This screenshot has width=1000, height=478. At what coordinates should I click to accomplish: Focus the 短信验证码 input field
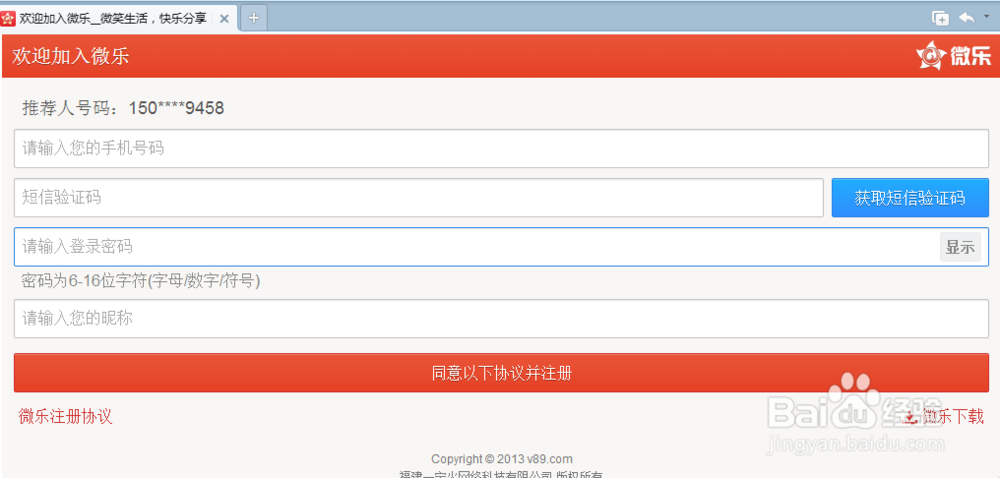pyautogui.click(x=419, y=198)
